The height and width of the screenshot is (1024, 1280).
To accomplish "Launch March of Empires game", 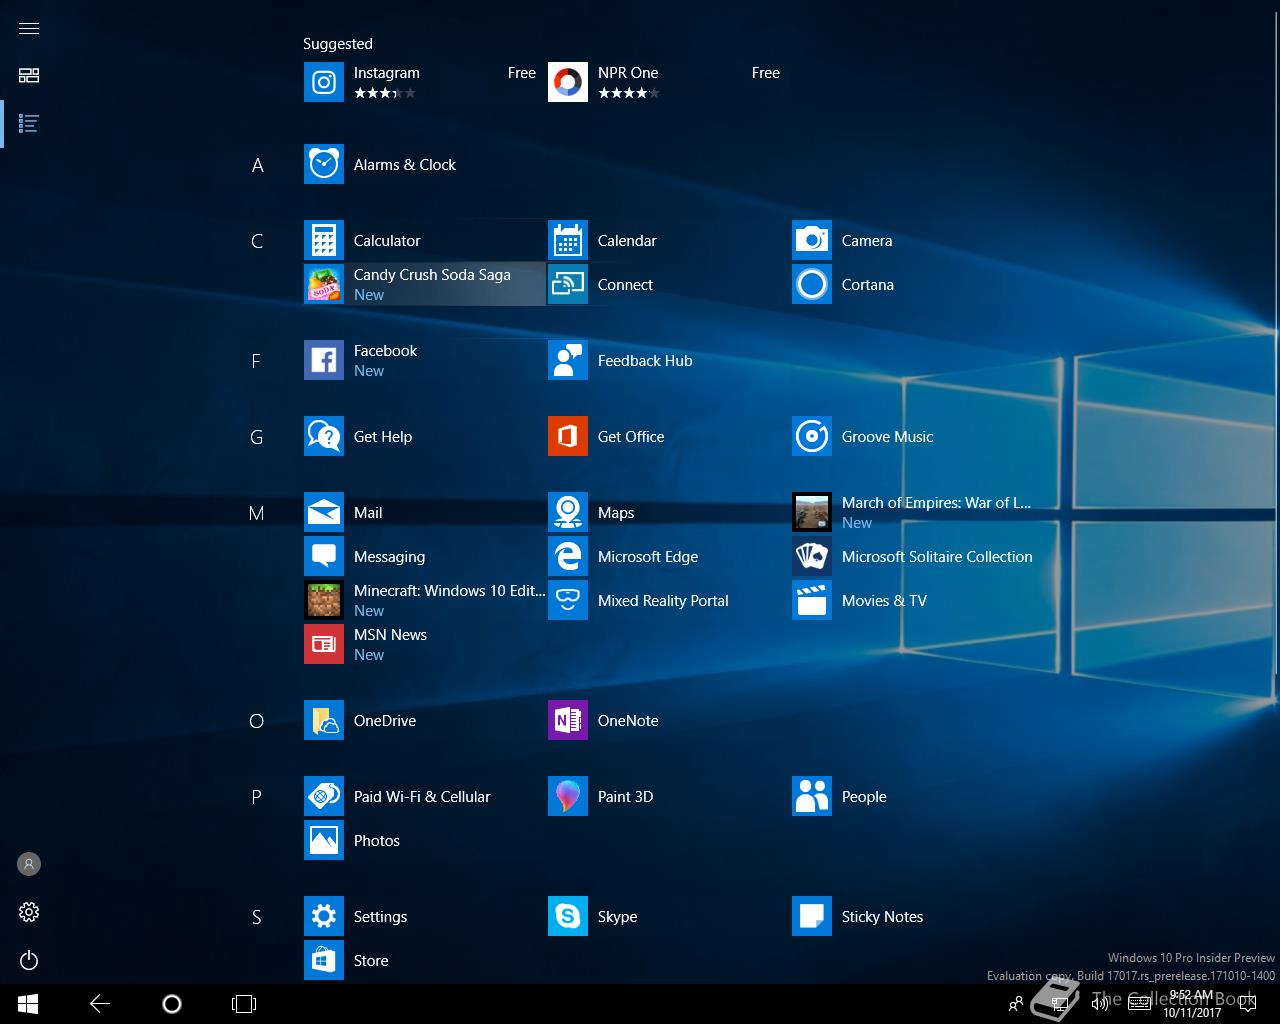I will 912,512.
